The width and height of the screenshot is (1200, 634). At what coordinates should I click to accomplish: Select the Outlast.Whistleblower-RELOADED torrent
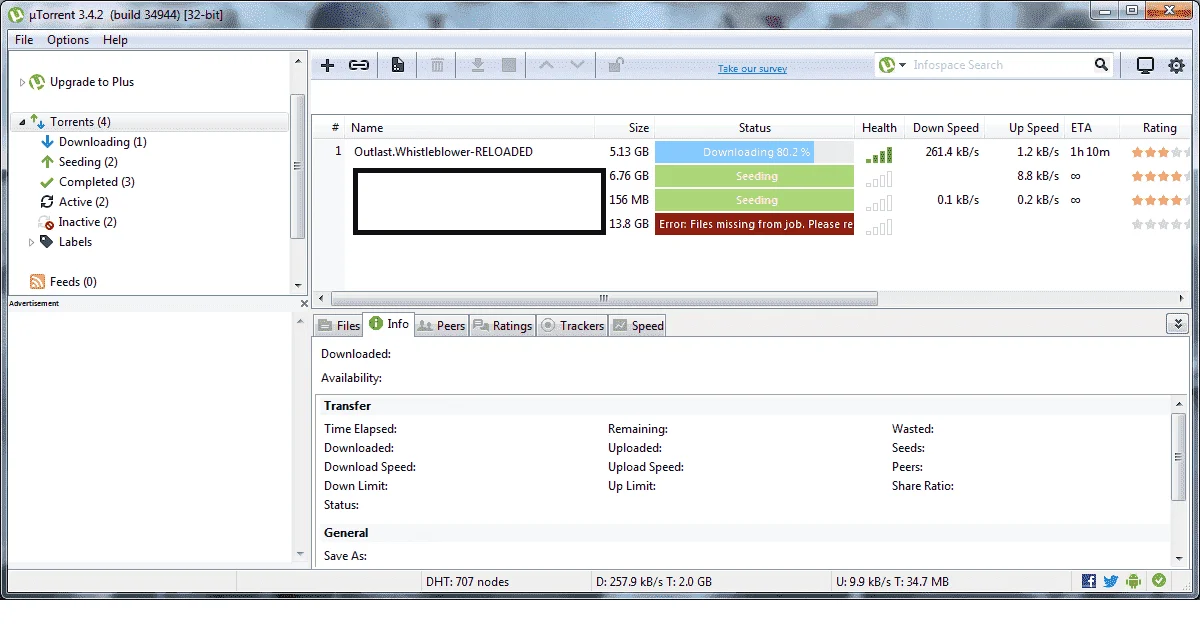(443, 152)
